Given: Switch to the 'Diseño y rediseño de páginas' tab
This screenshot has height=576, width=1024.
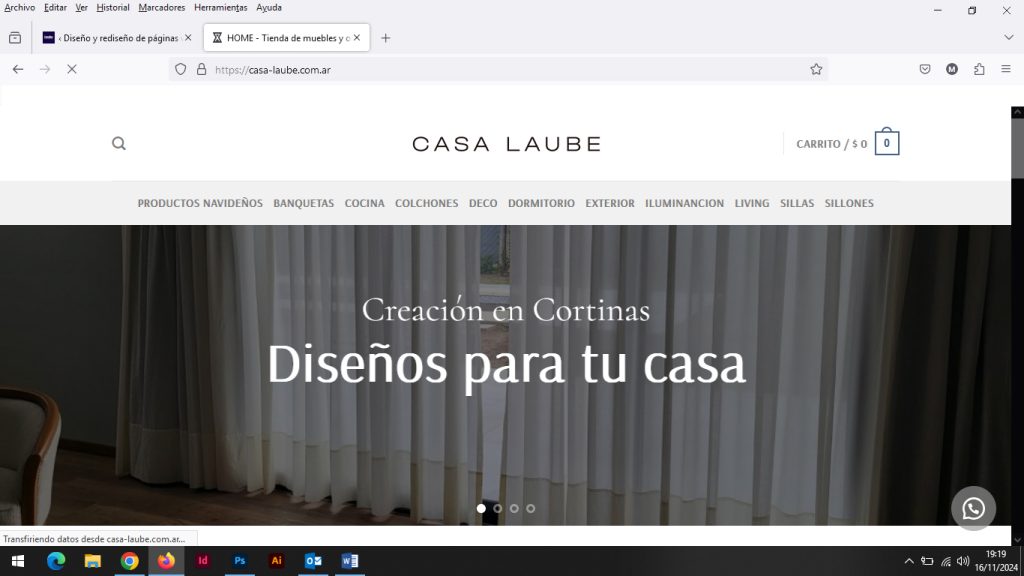Looking at the screenshot, I should coord(118,38).
